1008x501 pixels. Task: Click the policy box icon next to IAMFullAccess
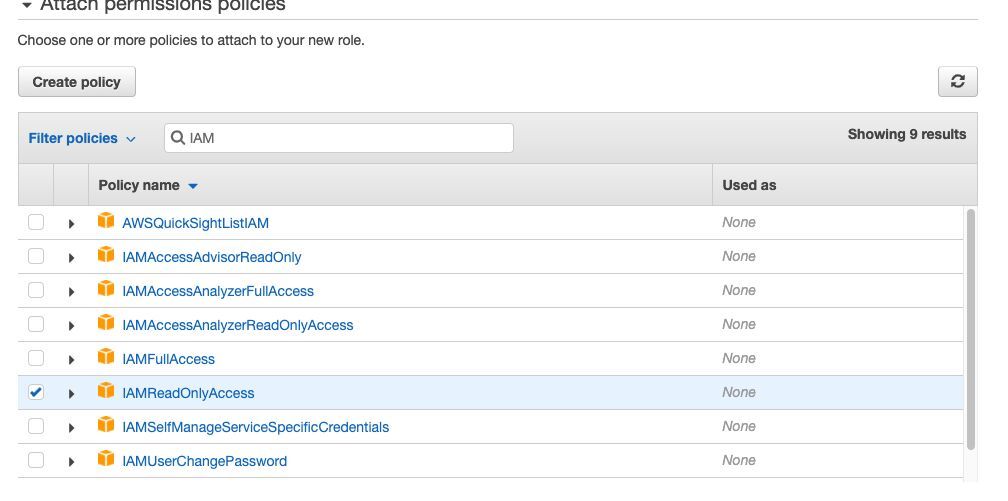pos(106,358)
